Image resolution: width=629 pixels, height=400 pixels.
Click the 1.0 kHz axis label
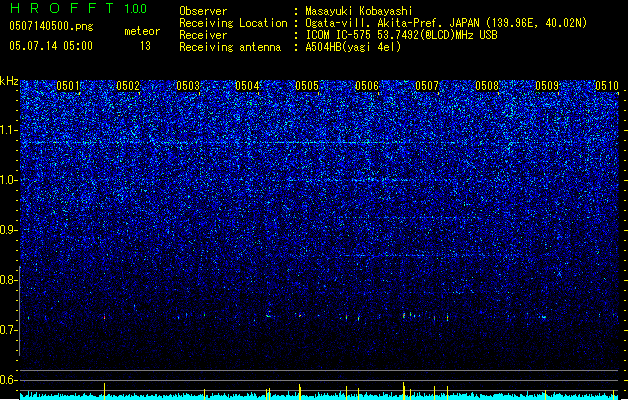[x=8, y=180]
